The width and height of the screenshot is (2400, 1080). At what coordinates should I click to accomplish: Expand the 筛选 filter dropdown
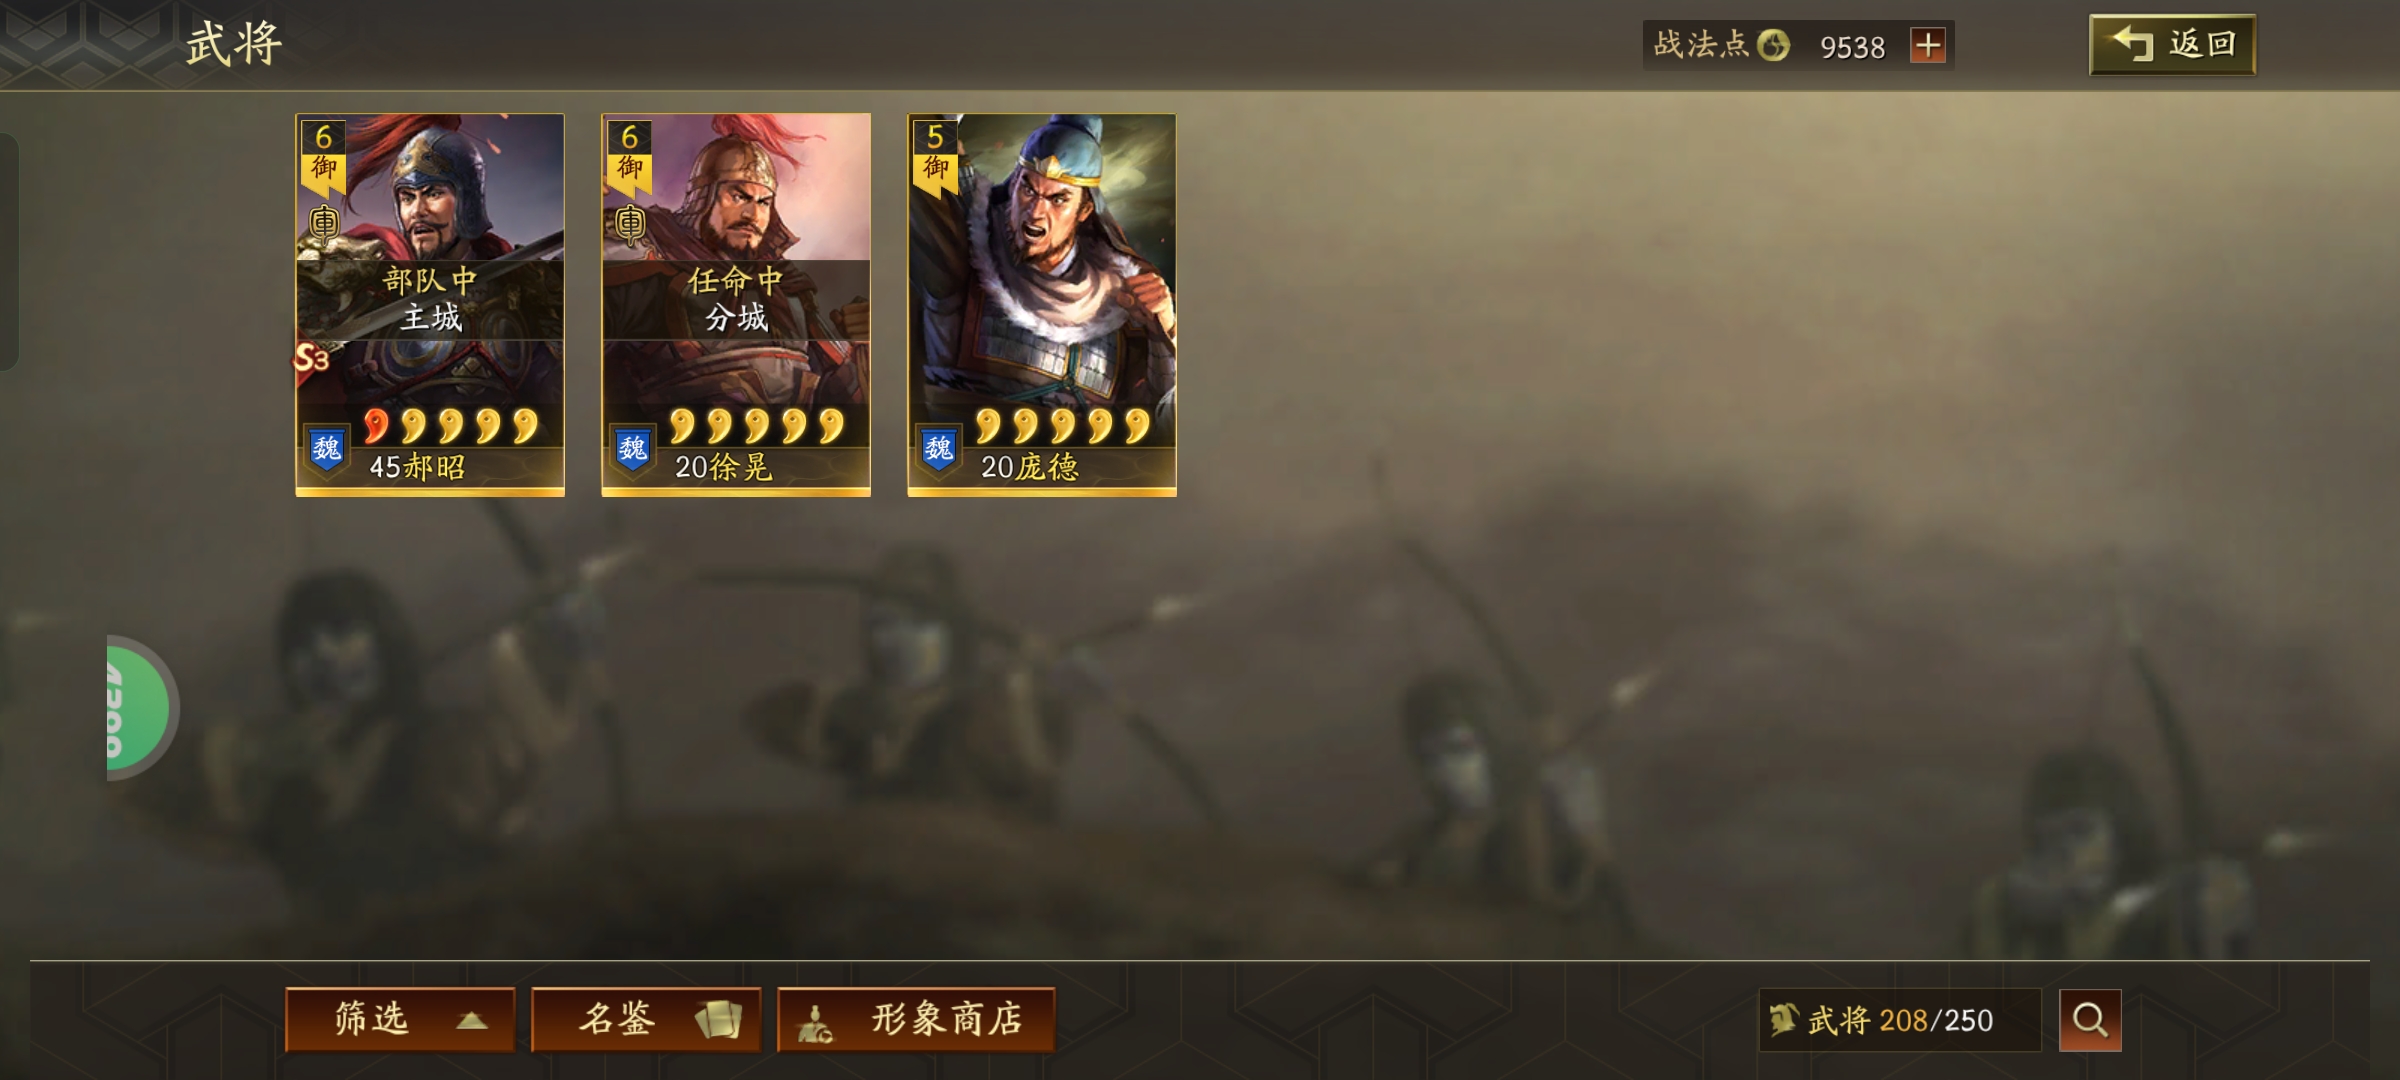(x=400, y=1020)
